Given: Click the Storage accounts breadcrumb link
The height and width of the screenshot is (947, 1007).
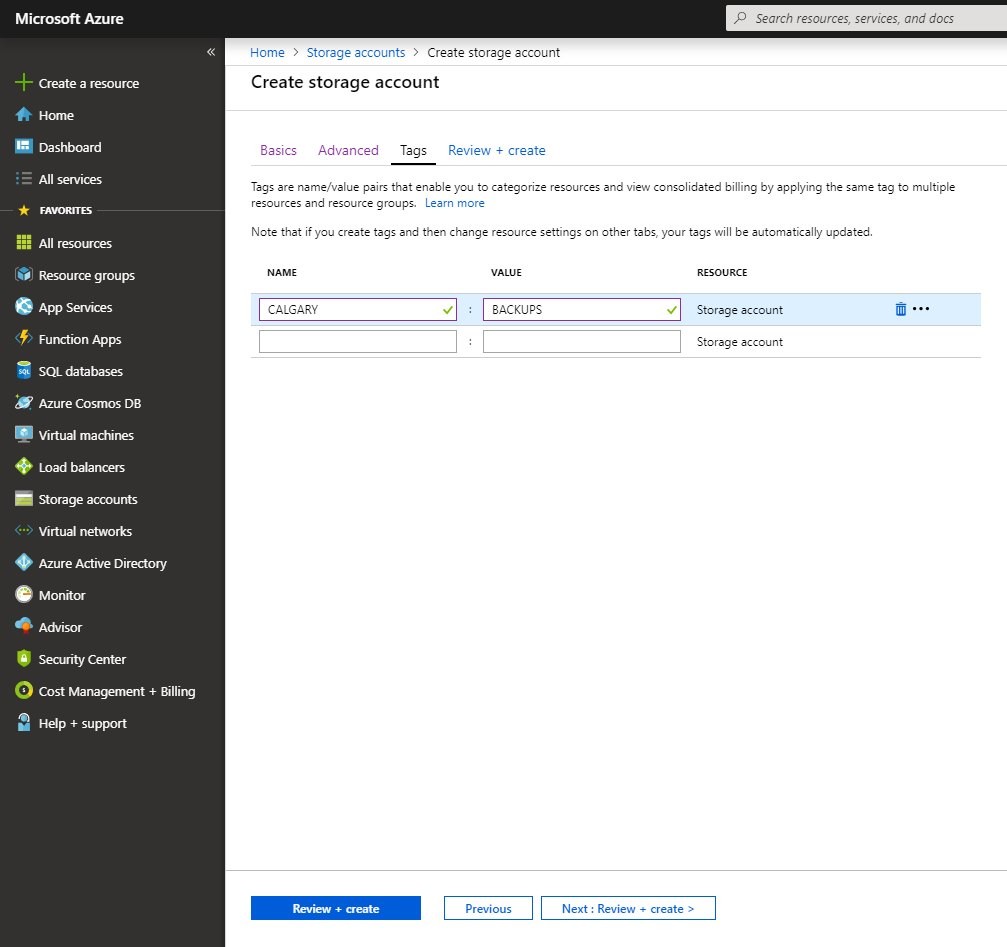Looking at the screenshot, I should tap(355, 52).
